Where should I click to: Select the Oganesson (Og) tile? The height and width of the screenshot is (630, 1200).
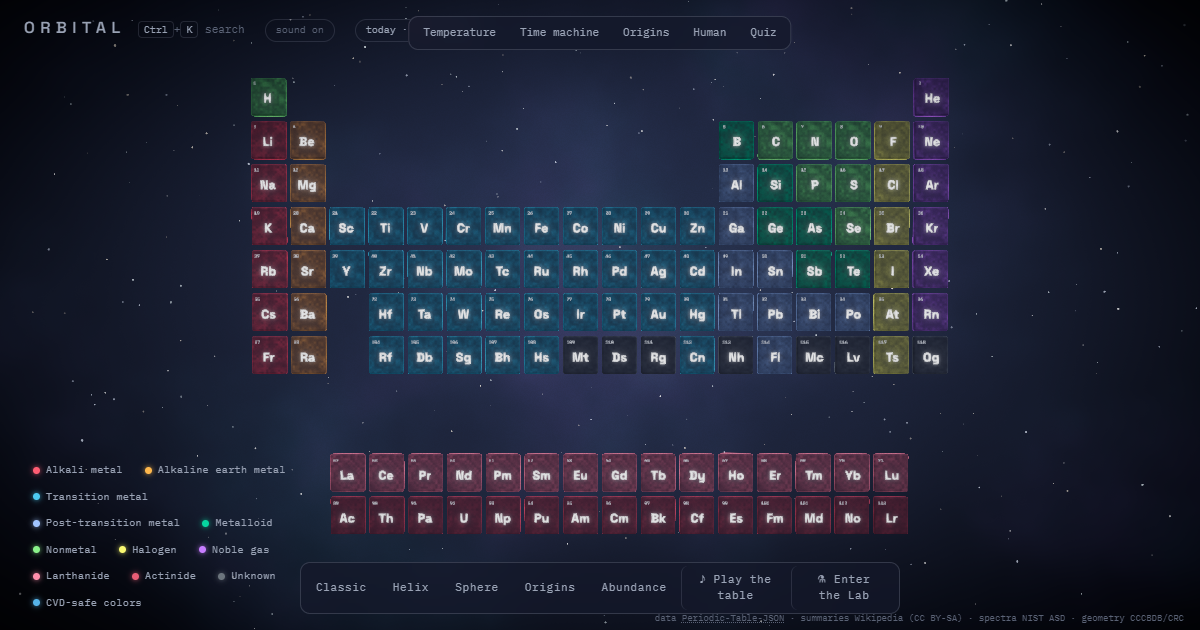tap(931, 355)
